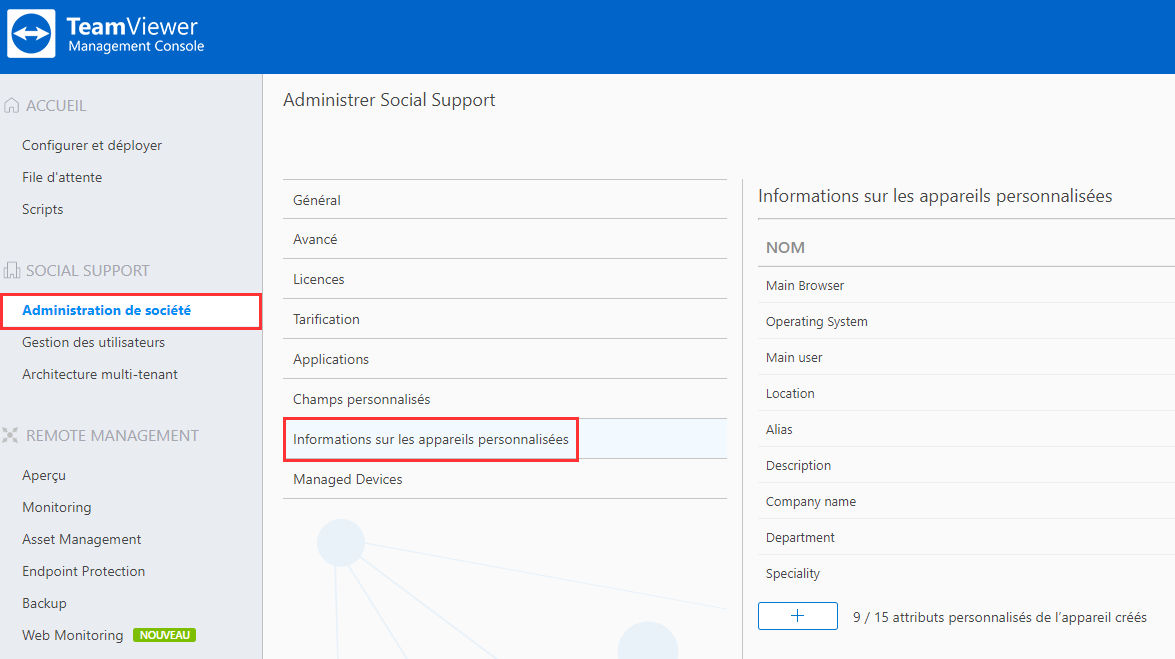Viewport: 1175px width, 659px height.
Task: Select the Speciality attribute row
Action: tap(966, 574)
